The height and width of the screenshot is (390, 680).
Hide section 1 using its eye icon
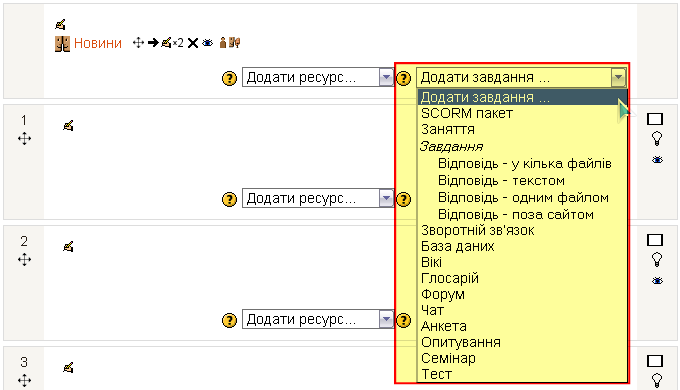coord(657,160)
